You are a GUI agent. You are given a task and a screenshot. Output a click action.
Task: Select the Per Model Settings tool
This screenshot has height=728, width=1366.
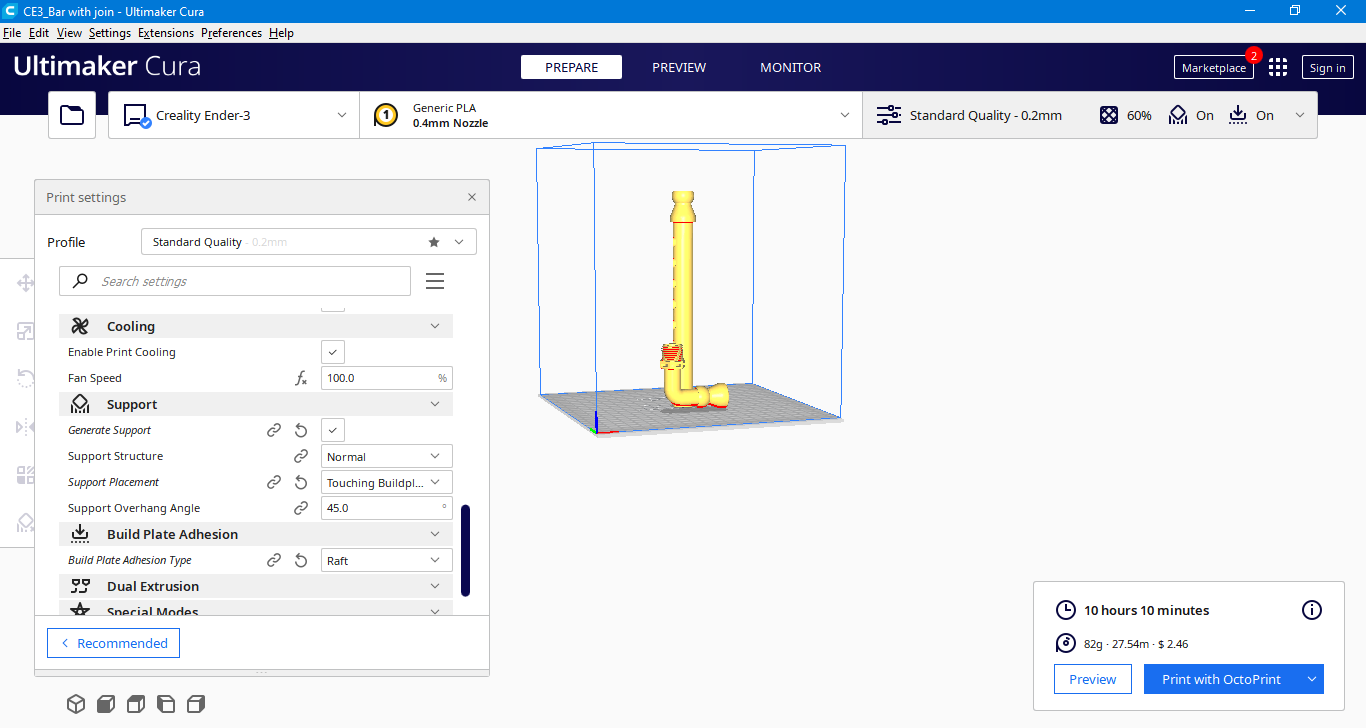click(26, 475)
